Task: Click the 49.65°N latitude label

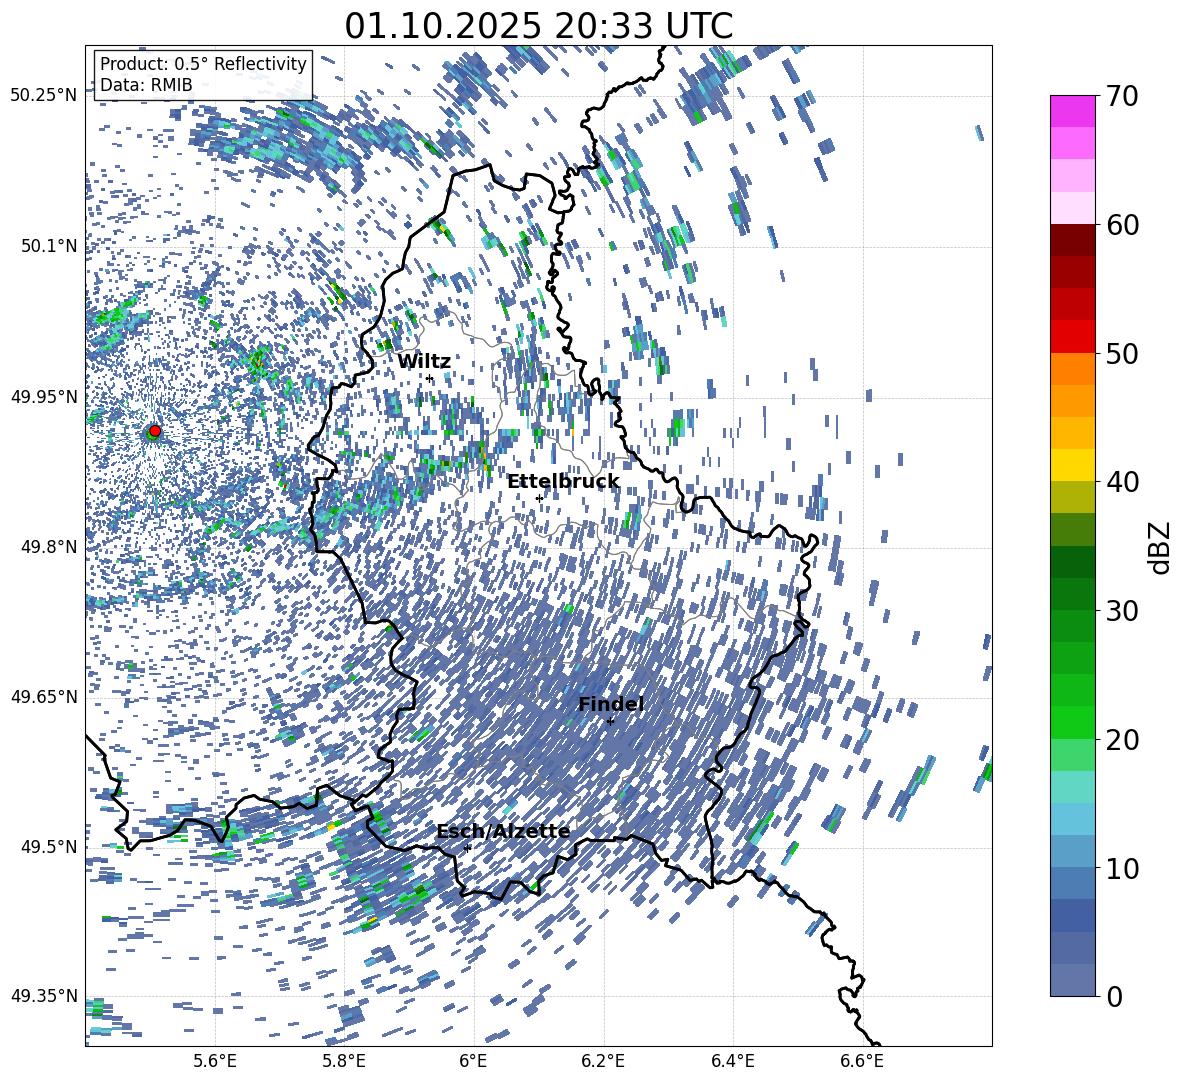Action: [x=44, y=696]
